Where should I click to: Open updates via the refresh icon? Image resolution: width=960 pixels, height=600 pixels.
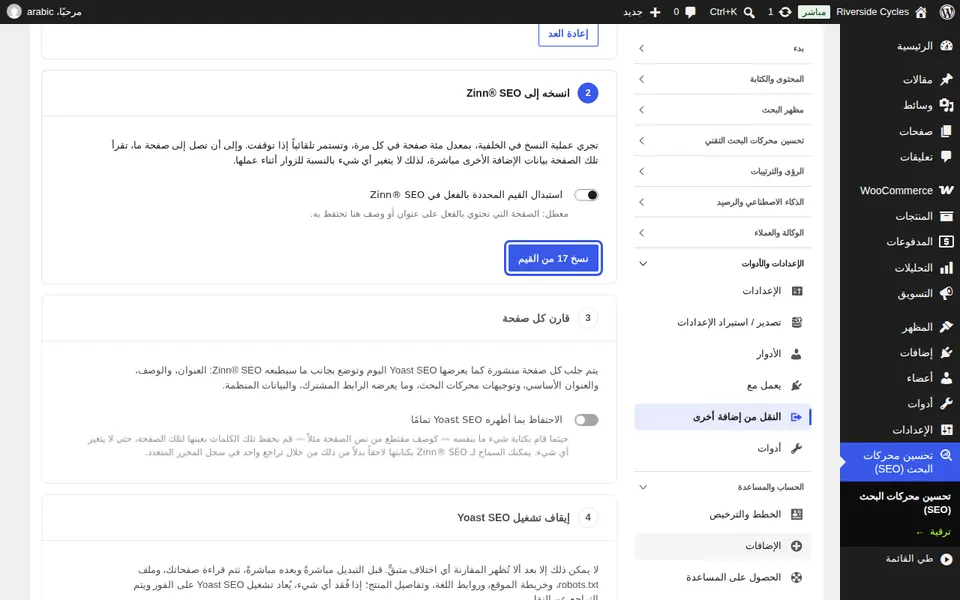785,12
